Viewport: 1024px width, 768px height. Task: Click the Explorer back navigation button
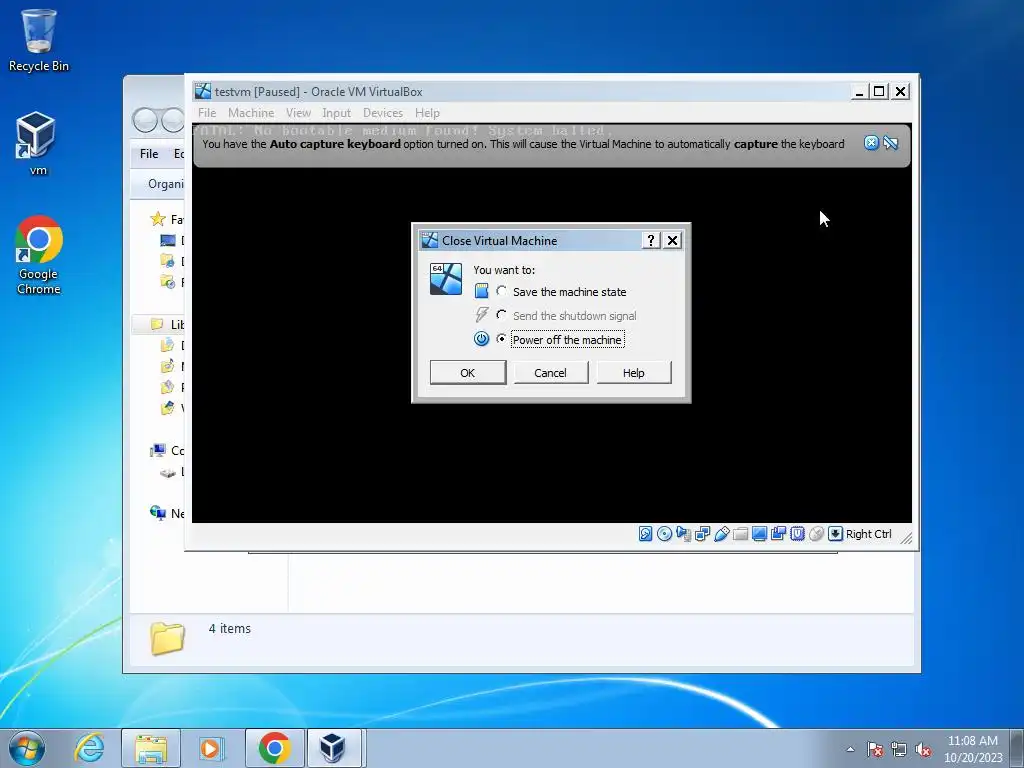145,120
